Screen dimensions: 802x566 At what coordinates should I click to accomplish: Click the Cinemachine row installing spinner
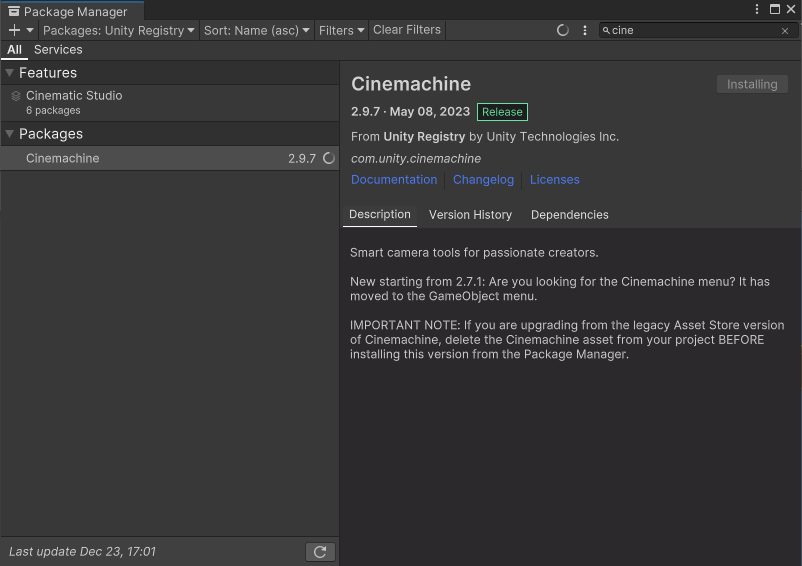329,158
